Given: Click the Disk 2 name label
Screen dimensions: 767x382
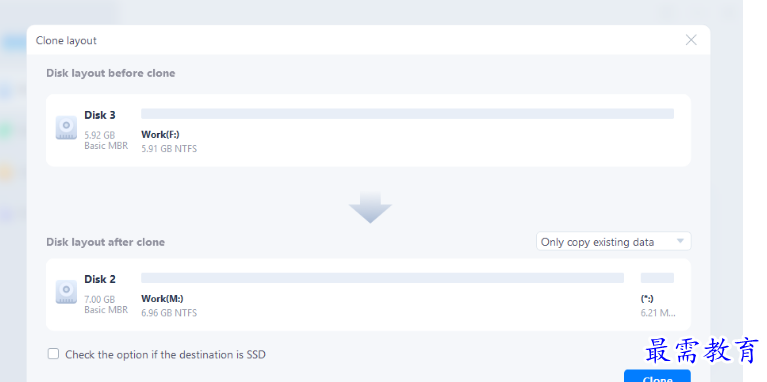Looking at the screenshot, I should coord(100,279).
